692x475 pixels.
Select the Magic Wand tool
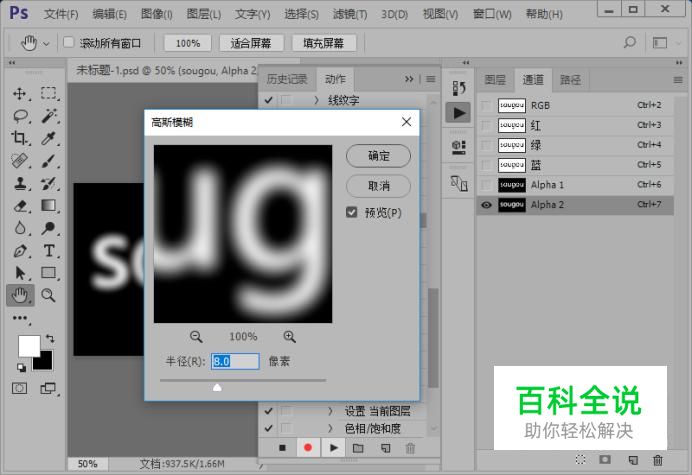pyautogui.click(x=49, y=116)
